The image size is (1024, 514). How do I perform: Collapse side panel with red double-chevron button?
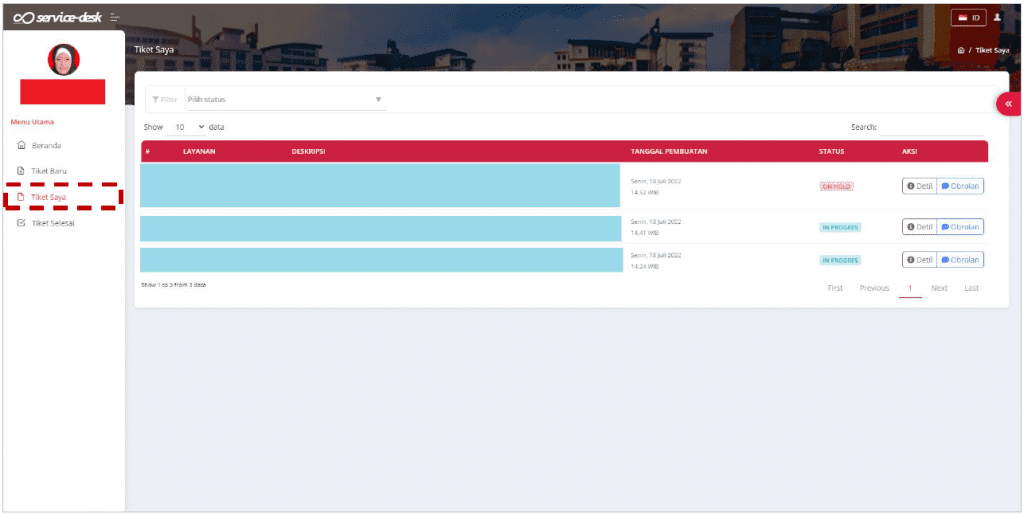tap(1008, 104)
